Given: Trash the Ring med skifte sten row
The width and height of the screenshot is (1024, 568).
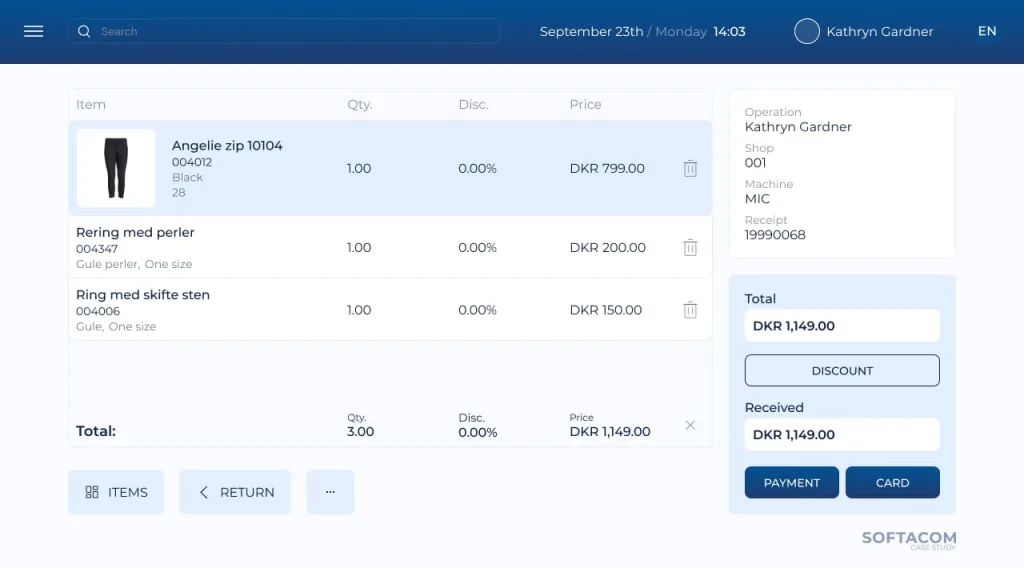Looking at the screenshot, I should tap(690, 310).
